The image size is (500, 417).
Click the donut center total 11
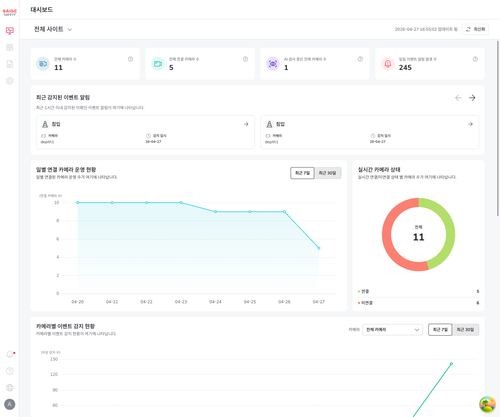[x=418, y=237]
